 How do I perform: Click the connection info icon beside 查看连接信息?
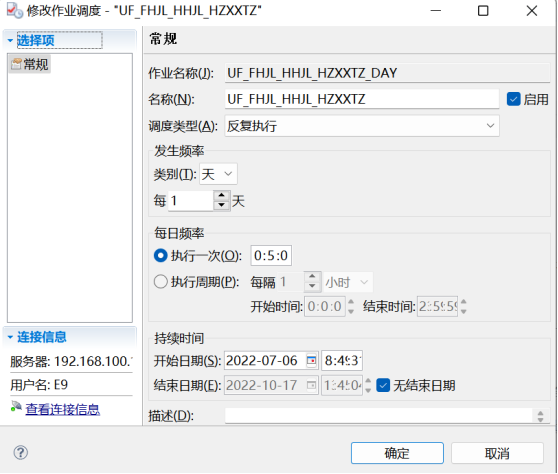tap(16, 407)
